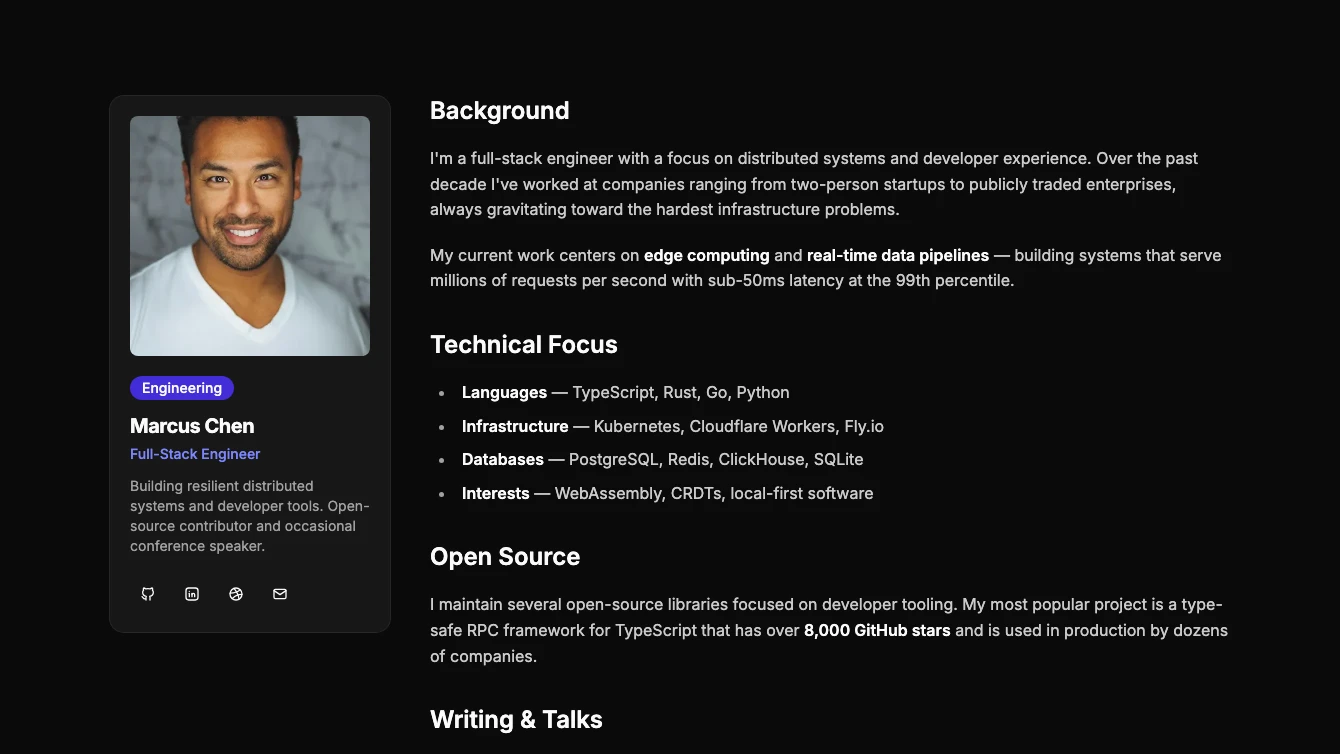Click the "Languages" list item label
This screenshot has height=754, width=1340.
(504, 393)
